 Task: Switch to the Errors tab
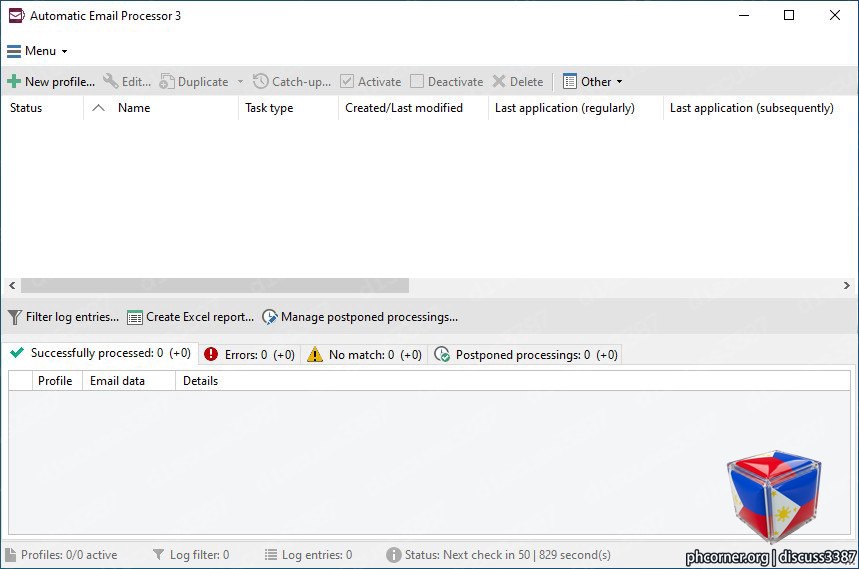pyautogui.click(x=250, y=355)
